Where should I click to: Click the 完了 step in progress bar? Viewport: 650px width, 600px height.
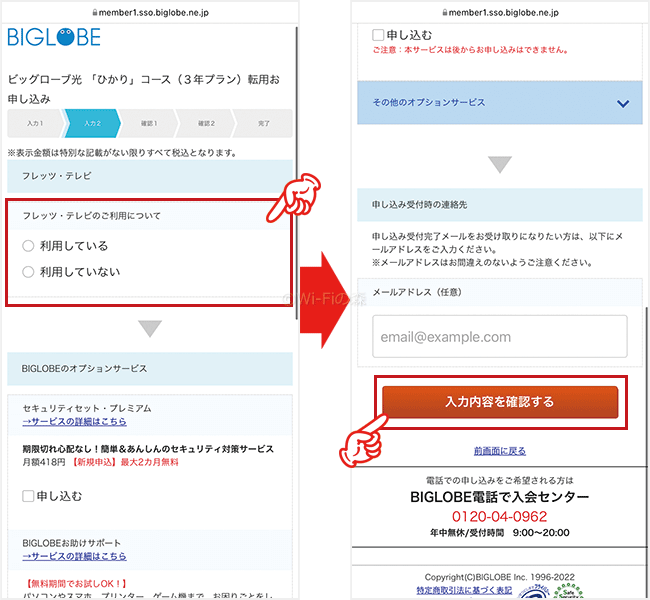264,123
